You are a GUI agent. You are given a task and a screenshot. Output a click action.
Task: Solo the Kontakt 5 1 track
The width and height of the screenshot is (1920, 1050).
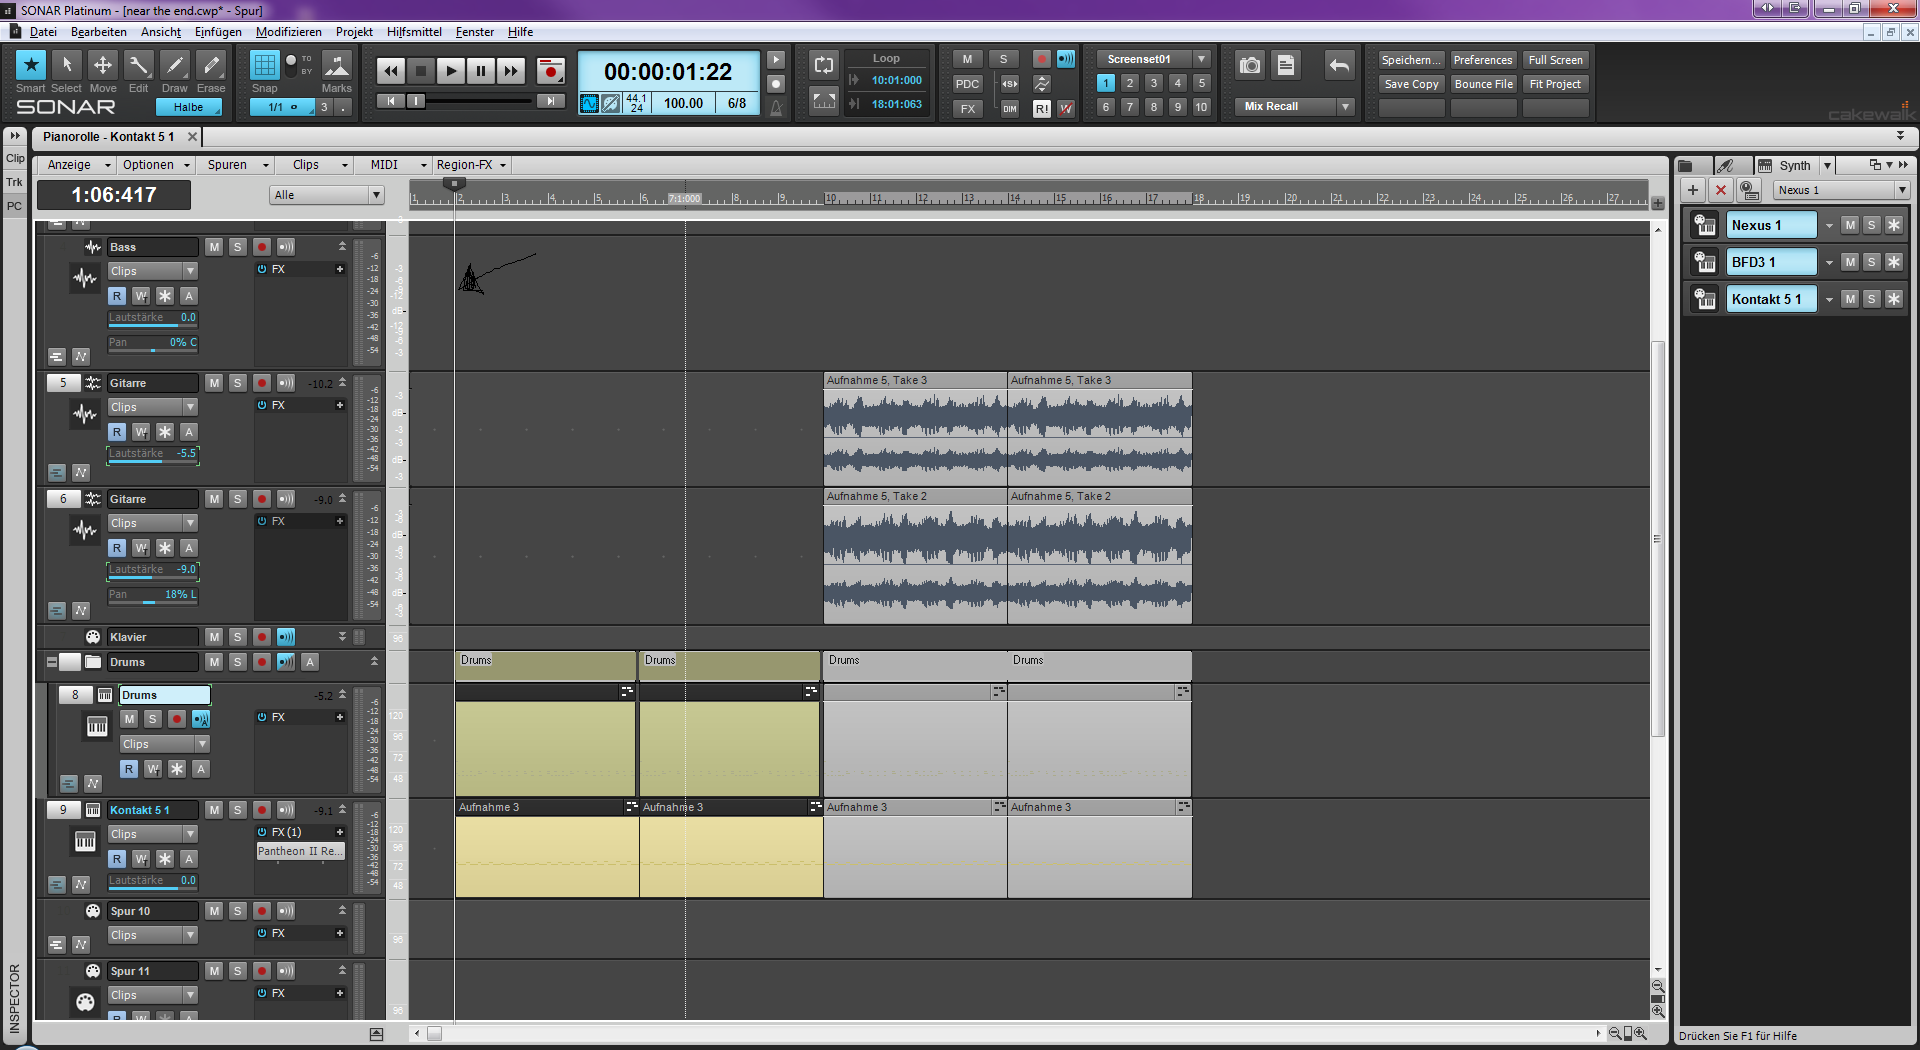pyautogui.click(x=238, y=810)
